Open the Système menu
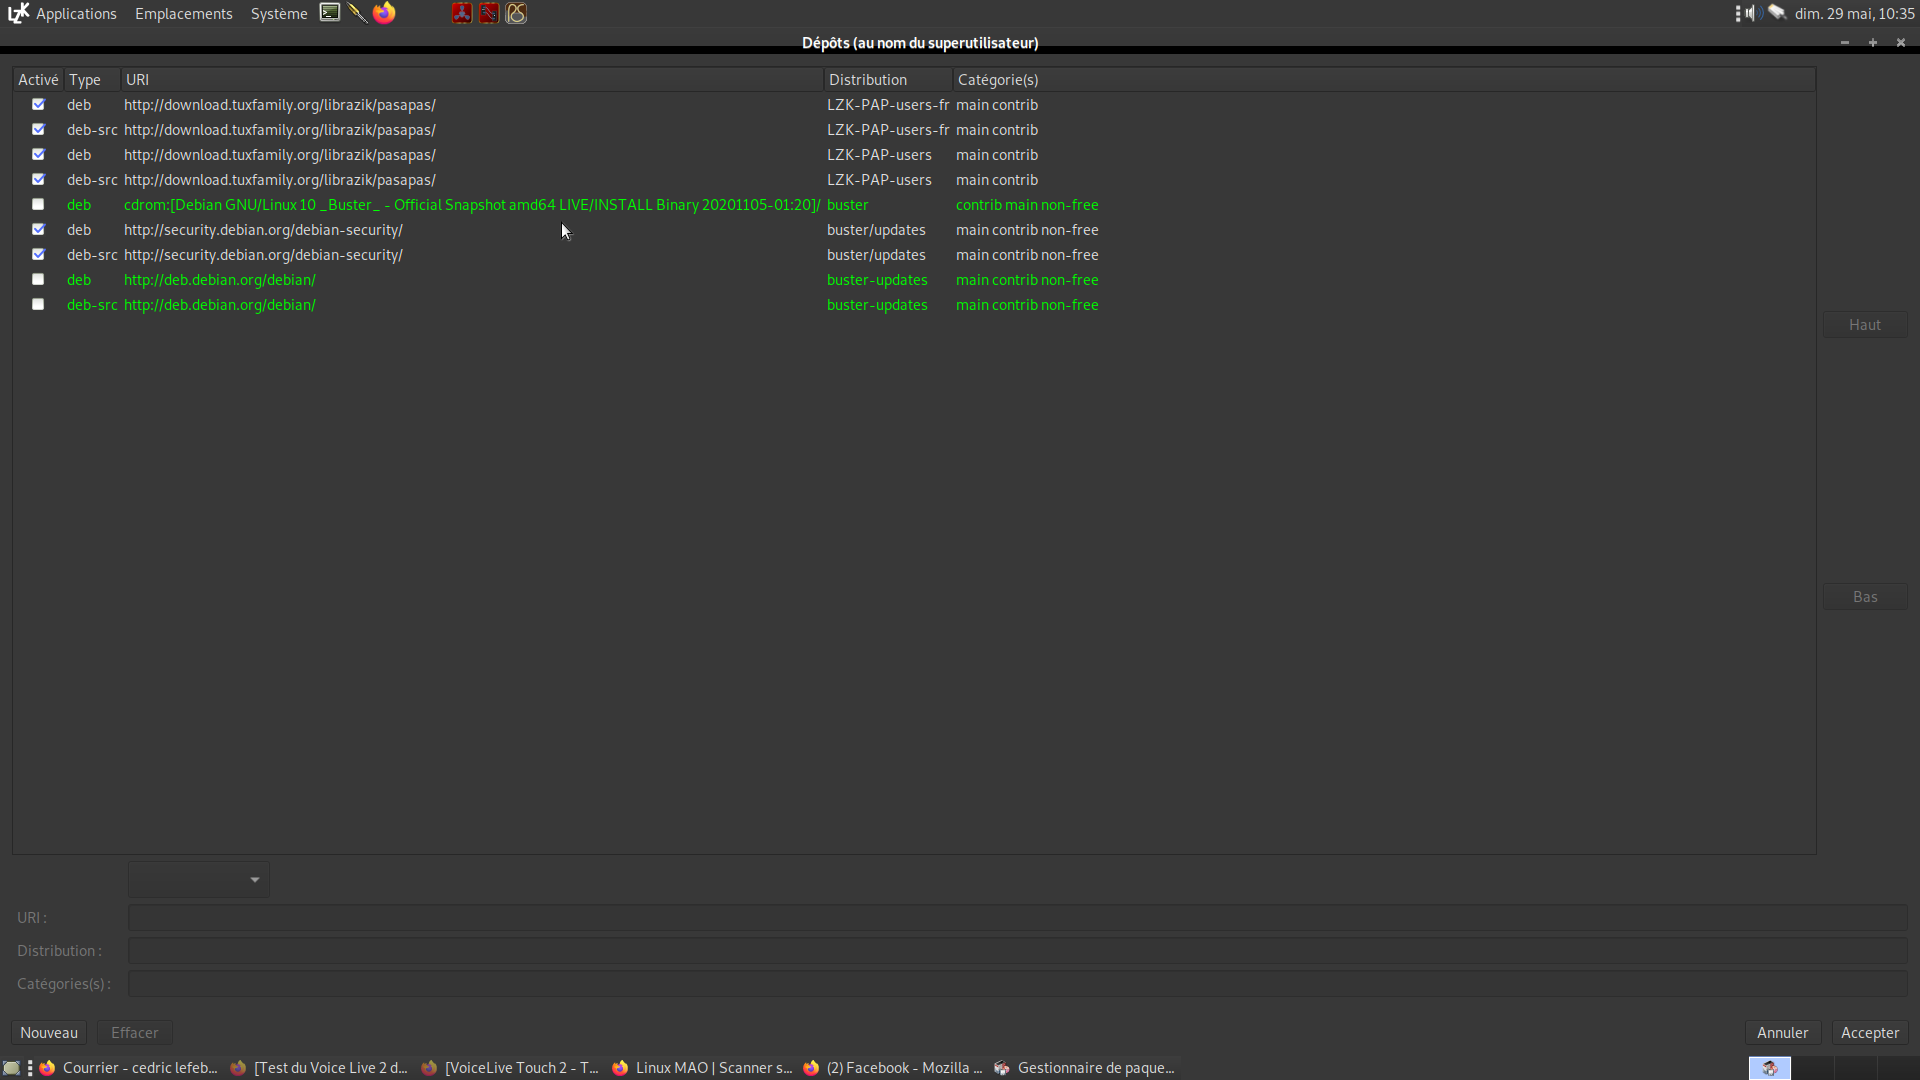 pos(279,14)
